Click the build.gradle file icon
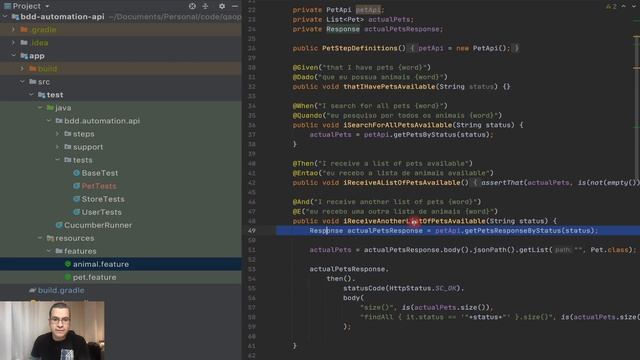Screen dimensions: 640x360 click(x=33, y=290)
